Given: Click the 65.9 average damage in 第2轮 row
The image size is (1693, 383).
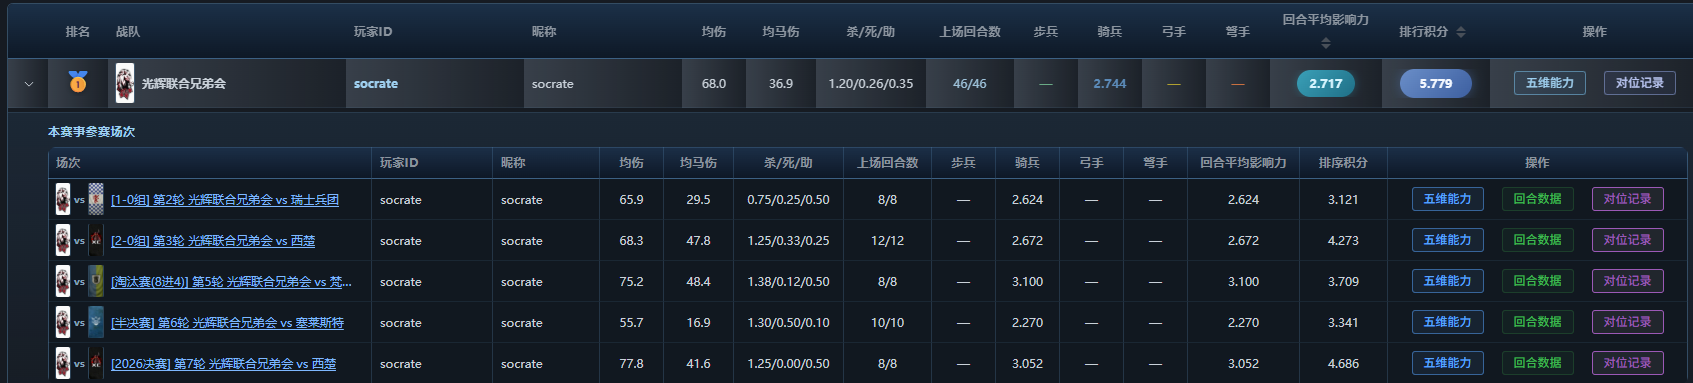Looking at the screenshot, I should 631,200.
